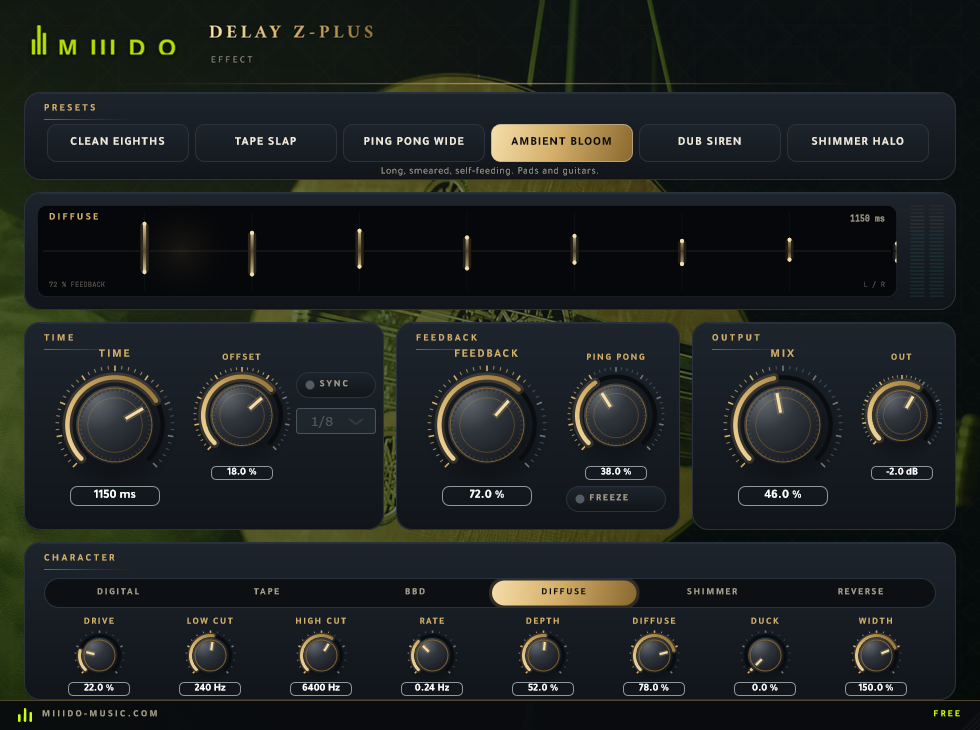The width and height of the screenshot is (980, 730).
Task: Click the preset description text under the presets
Action: click(x=489, y=171)
